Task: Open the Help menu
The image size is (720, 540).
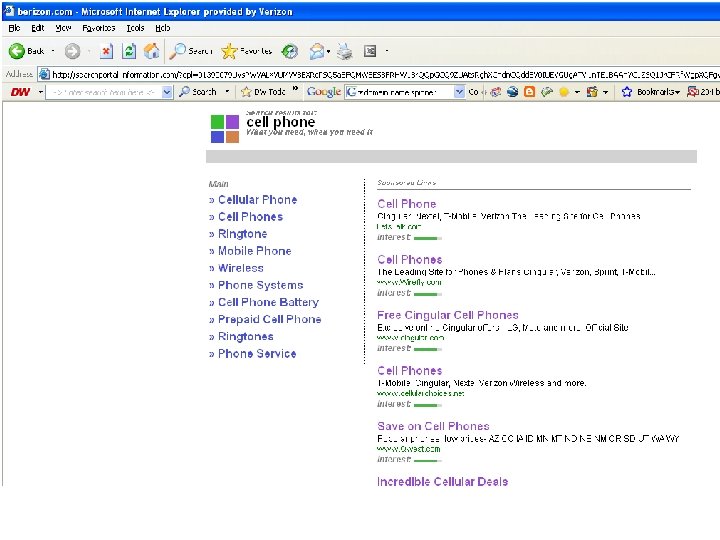Action: click(x=163, y=28)
